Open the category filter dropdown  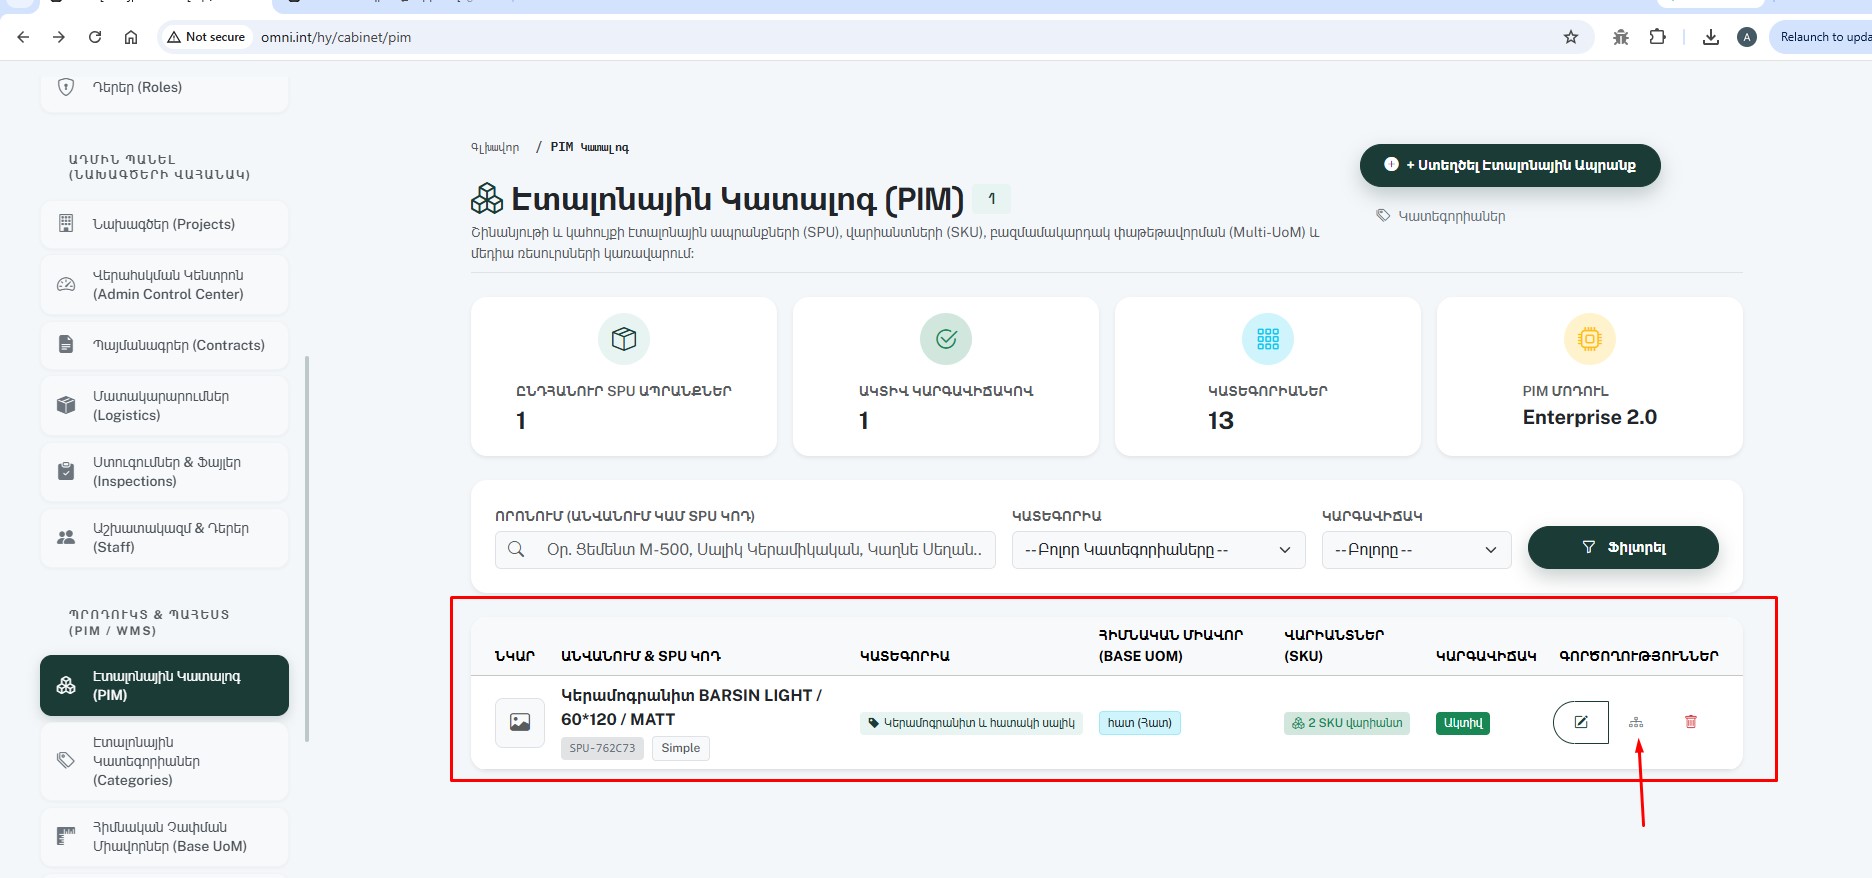pyautogui.click(x=1159, y=550)
